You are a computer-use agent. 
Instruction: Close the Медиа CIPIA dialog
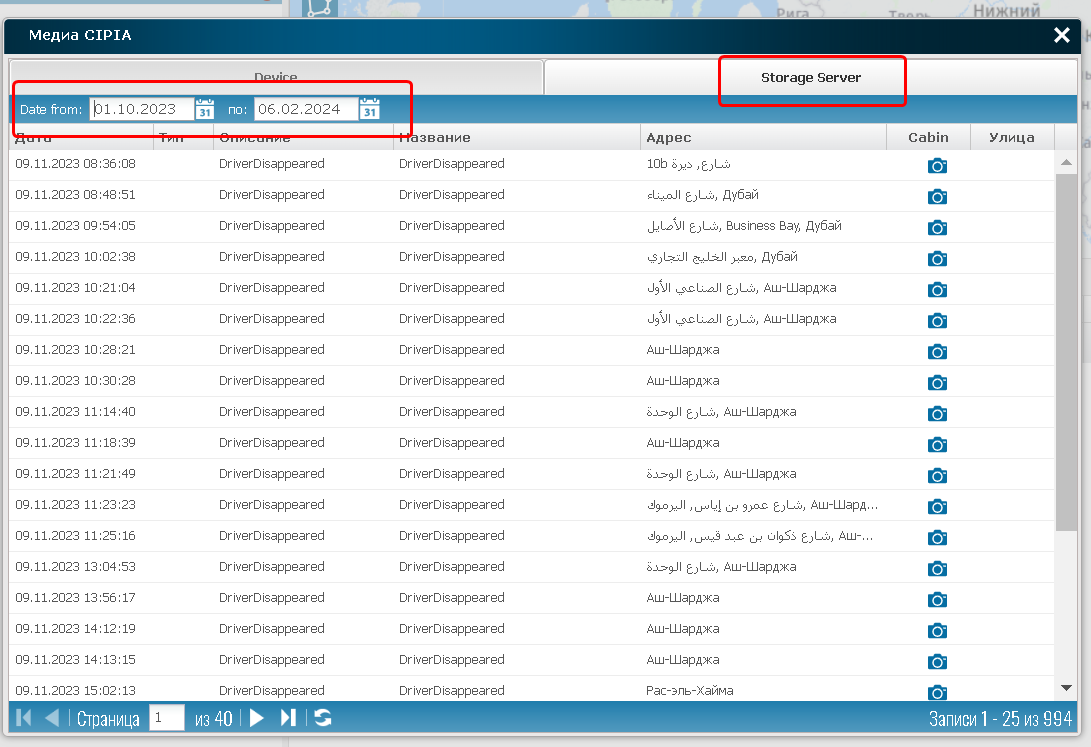pos(1062,36)
